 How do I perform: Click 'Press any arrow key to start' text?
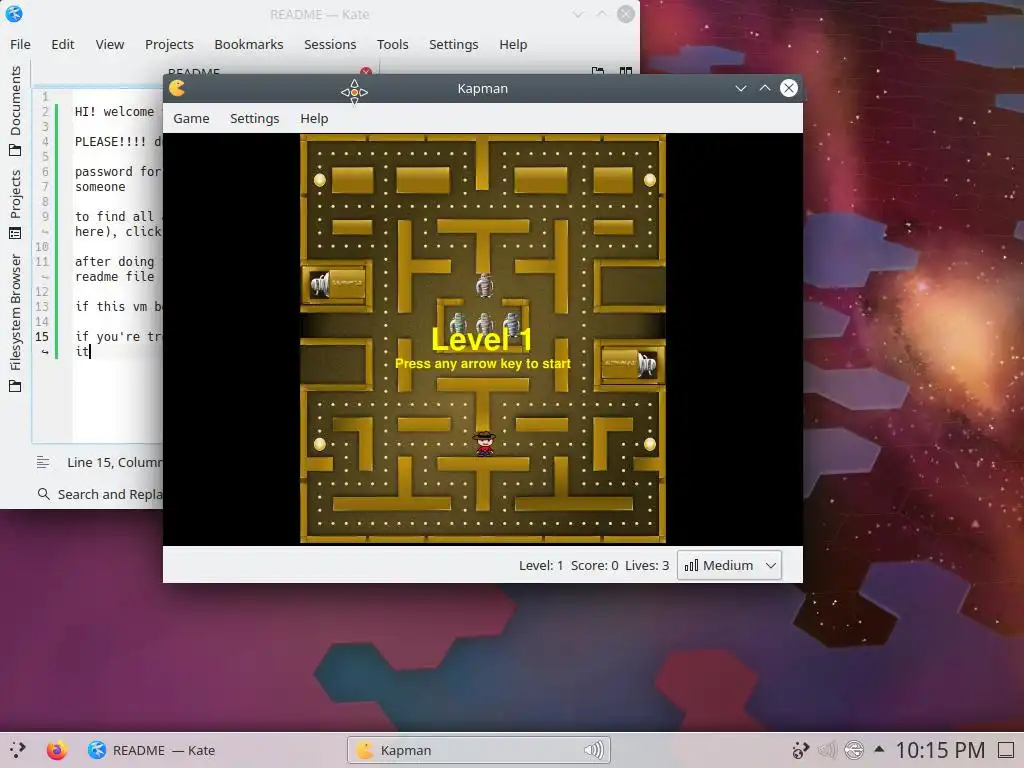(483, 364)
